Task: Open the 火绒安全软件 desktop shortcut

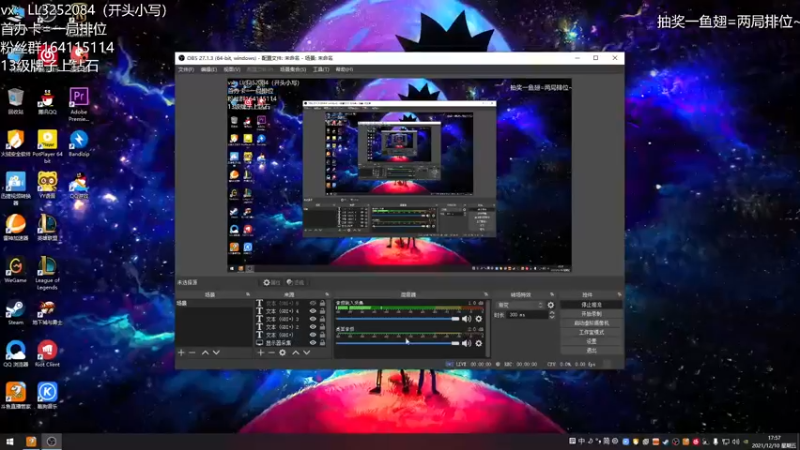Action: point(16,143)
